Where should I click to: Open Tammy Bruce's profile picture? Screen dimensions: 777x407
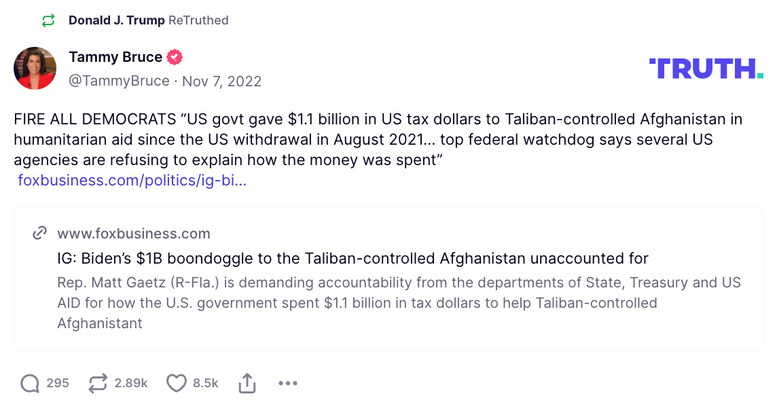click(35, 67)
